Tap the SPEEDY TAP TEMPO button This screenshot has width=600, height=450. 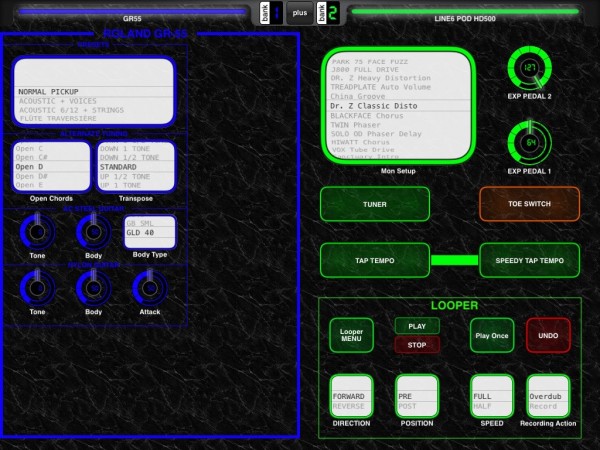click(530, 261)
